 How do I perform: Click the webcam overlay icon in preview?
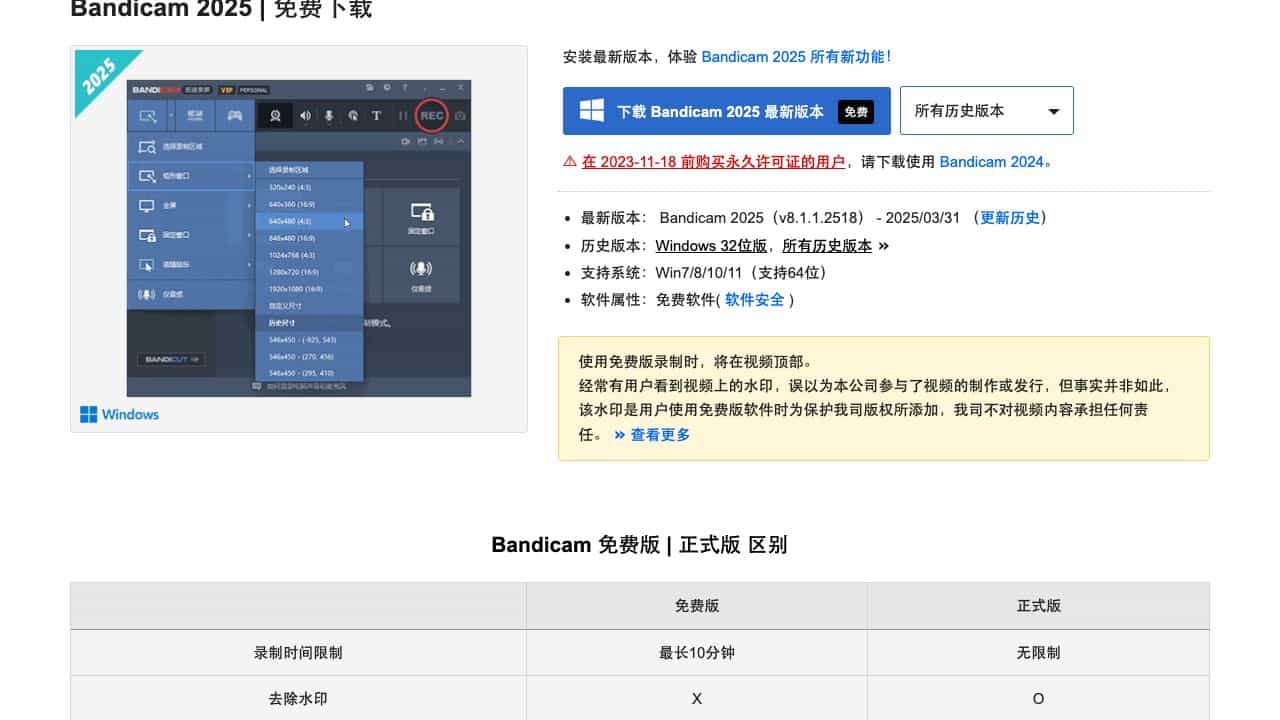click(x=275, y=116)
